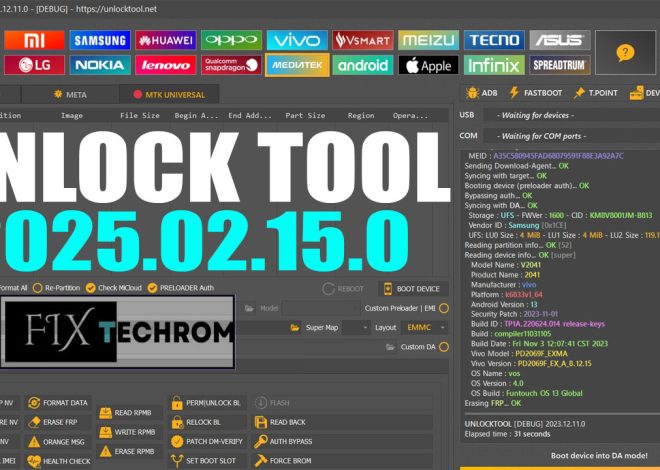
Task: Select the MediaTek chipset icon
Action: click(297, 65)
